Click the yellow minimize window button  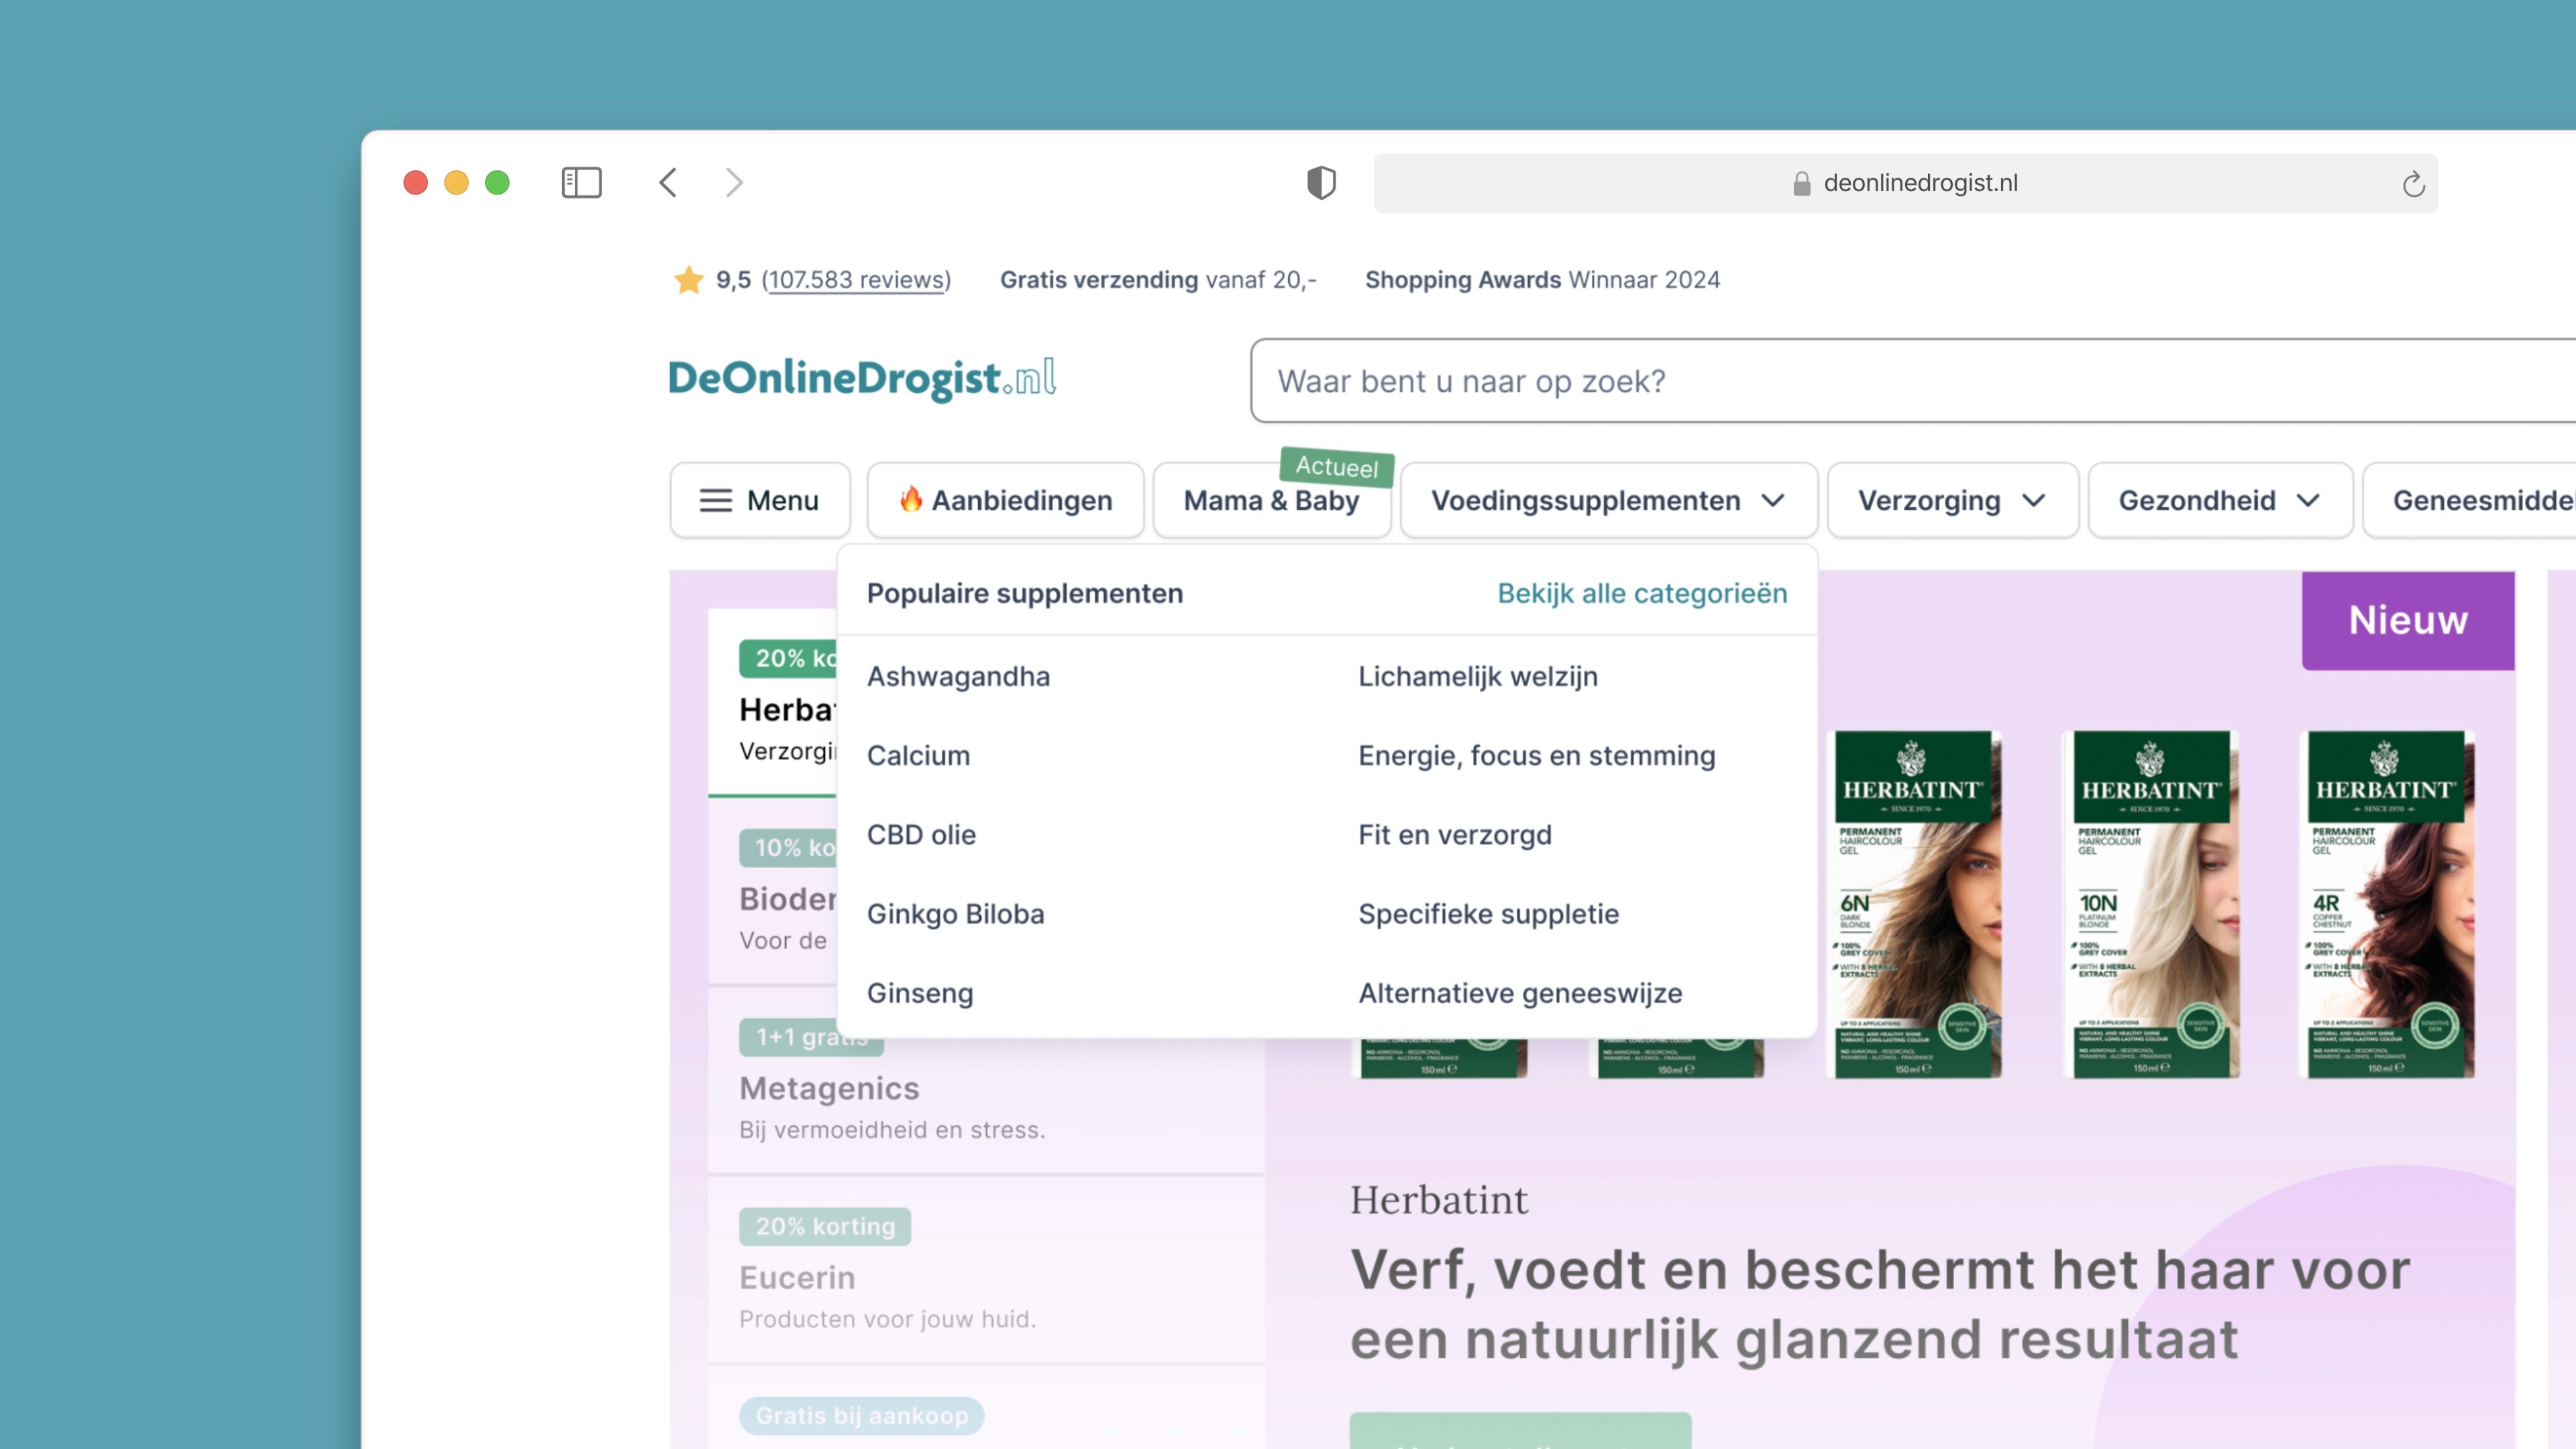[456, 182]
